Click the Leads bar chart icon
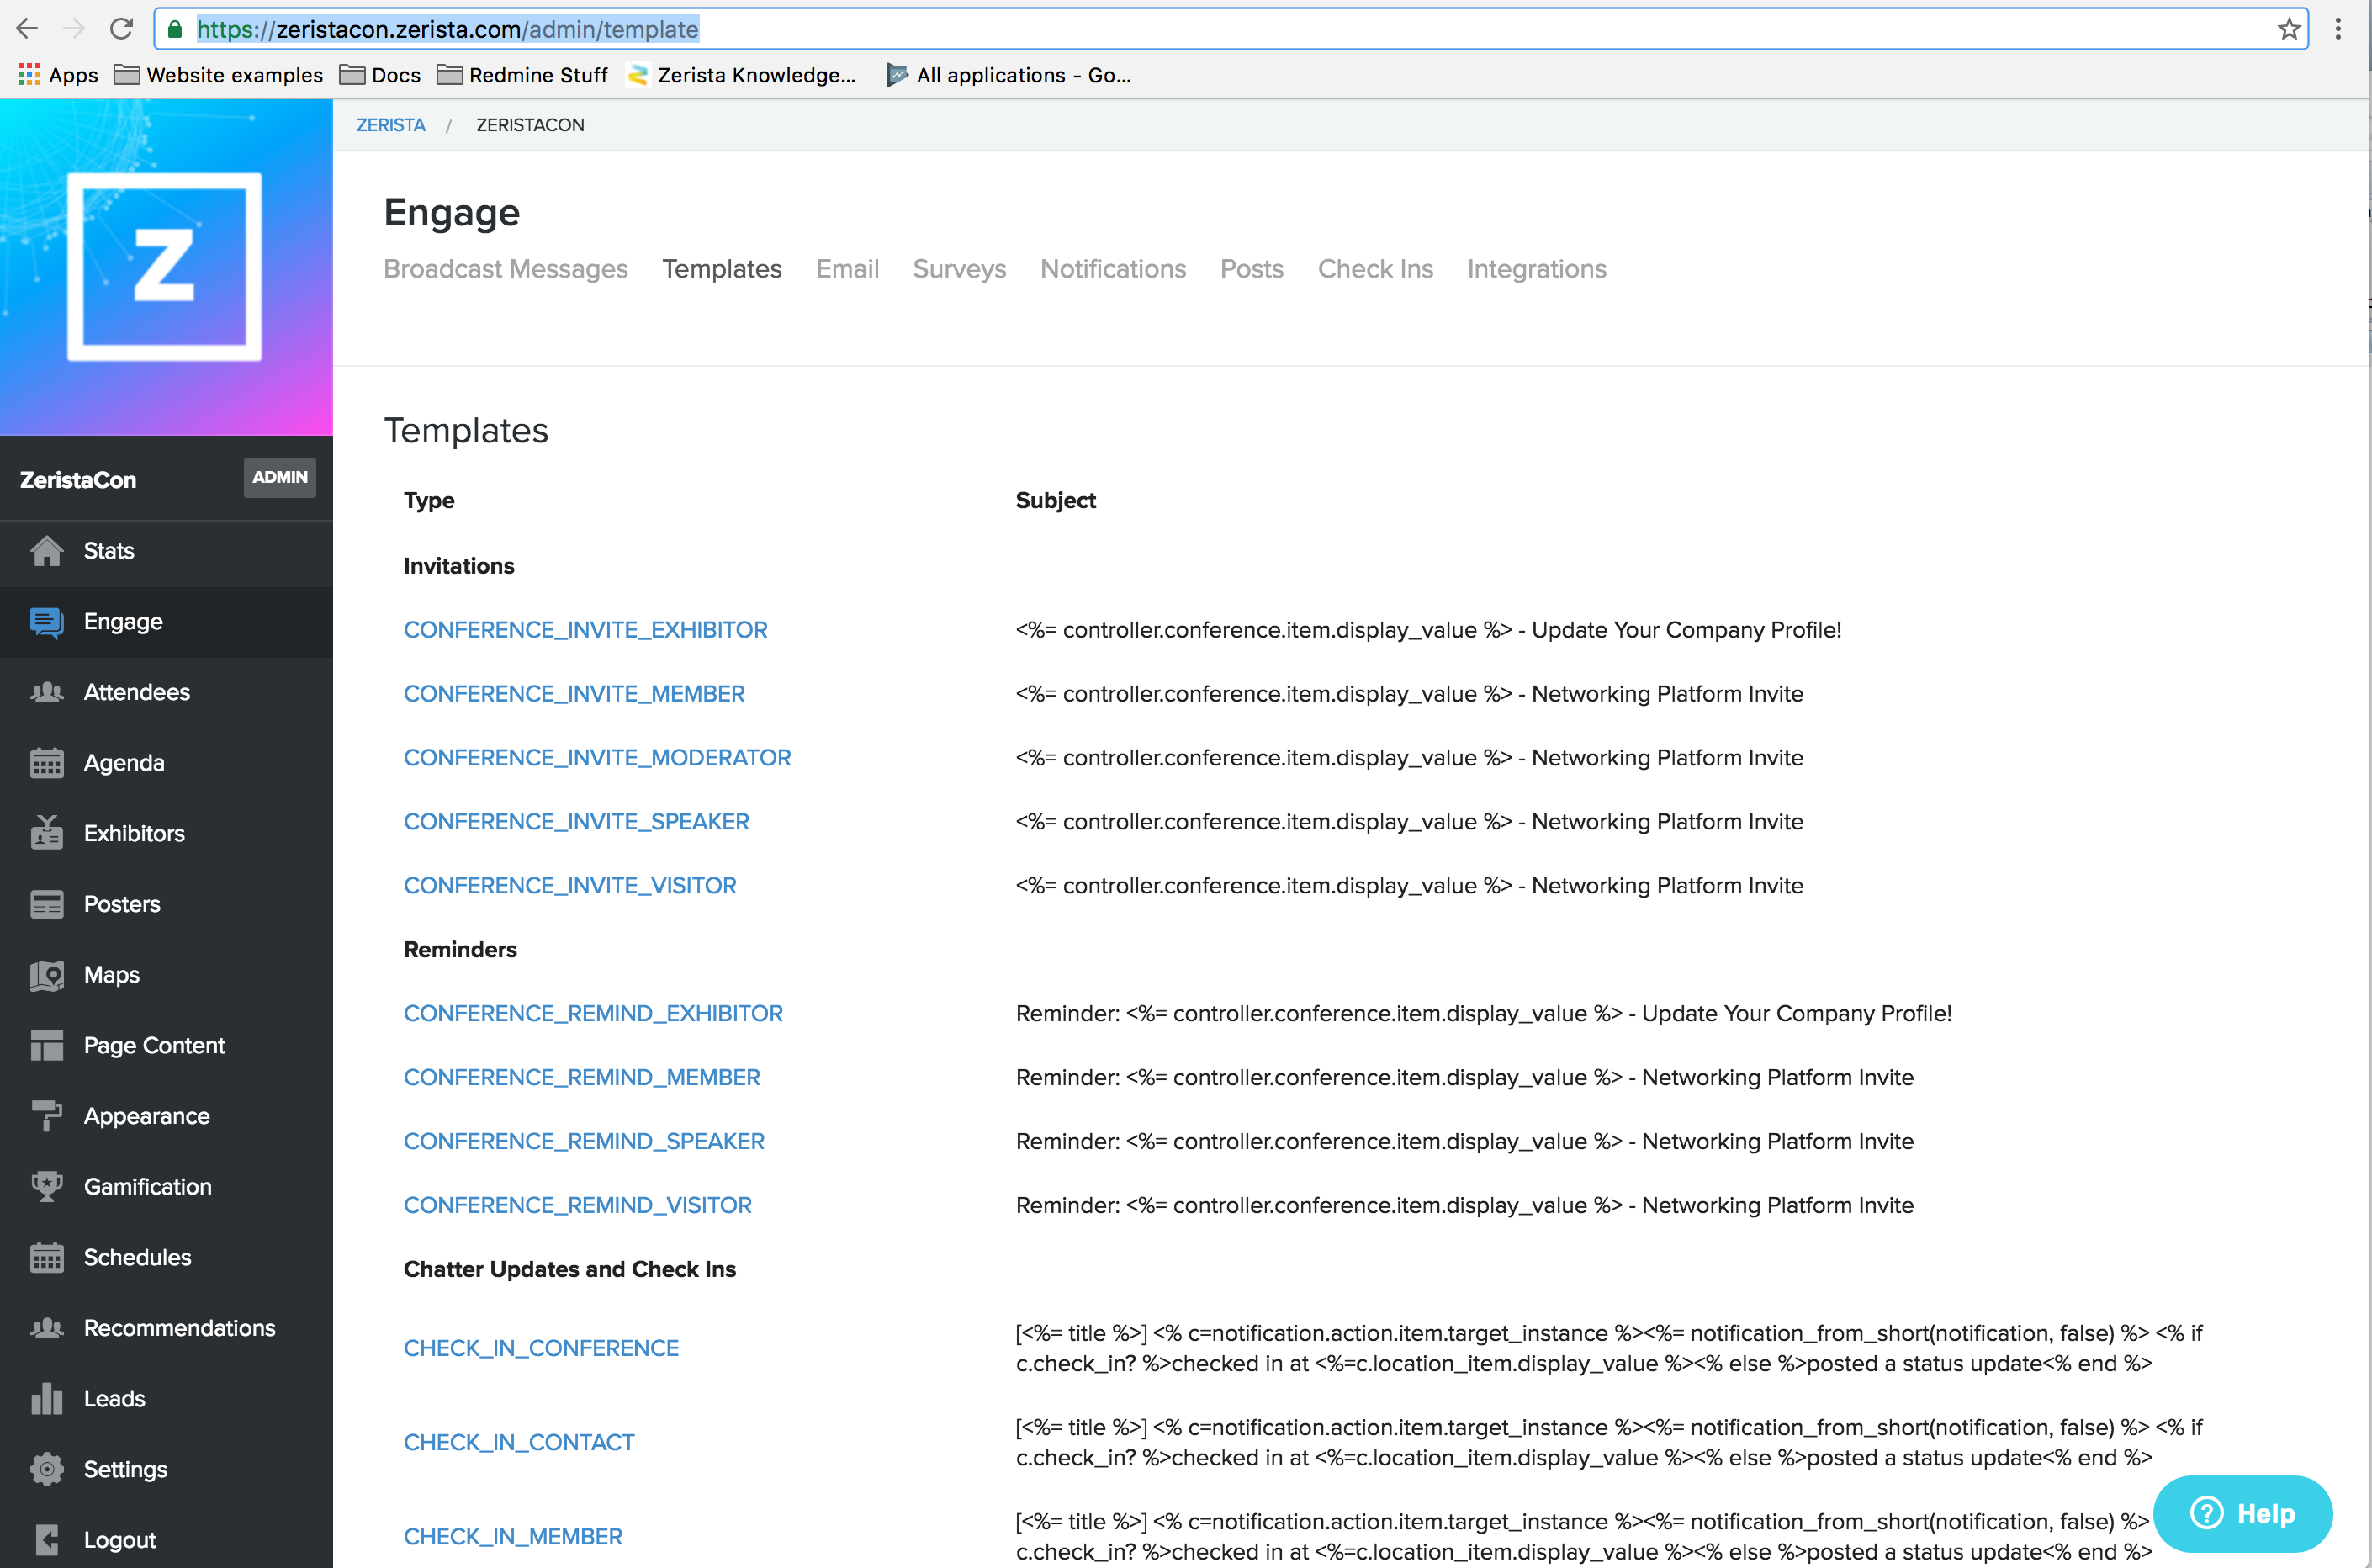The width and height of the screenshot is (2372, 1568). 47,1399
